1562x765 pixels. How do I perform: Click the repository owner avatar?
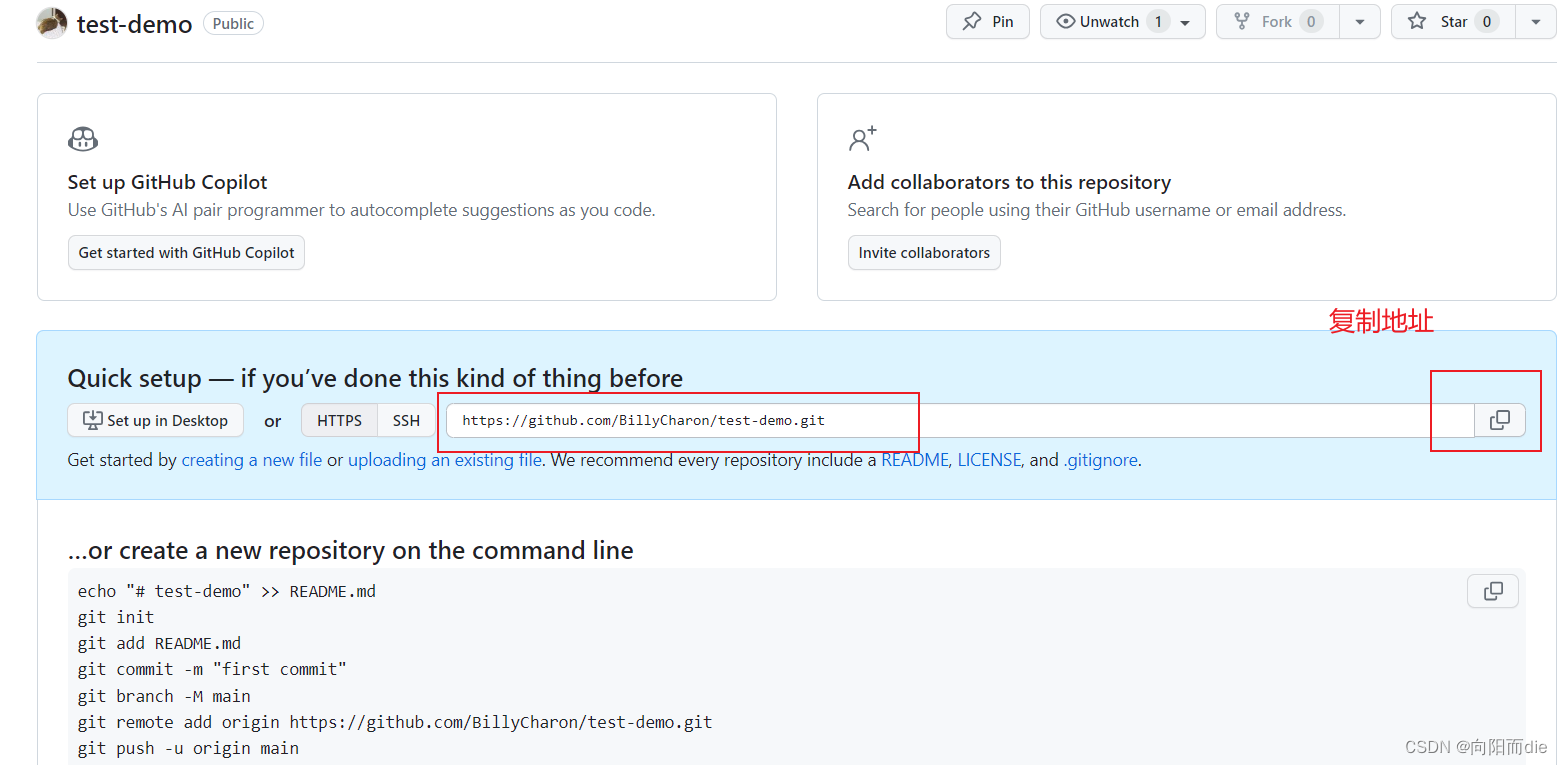point(52,23)
